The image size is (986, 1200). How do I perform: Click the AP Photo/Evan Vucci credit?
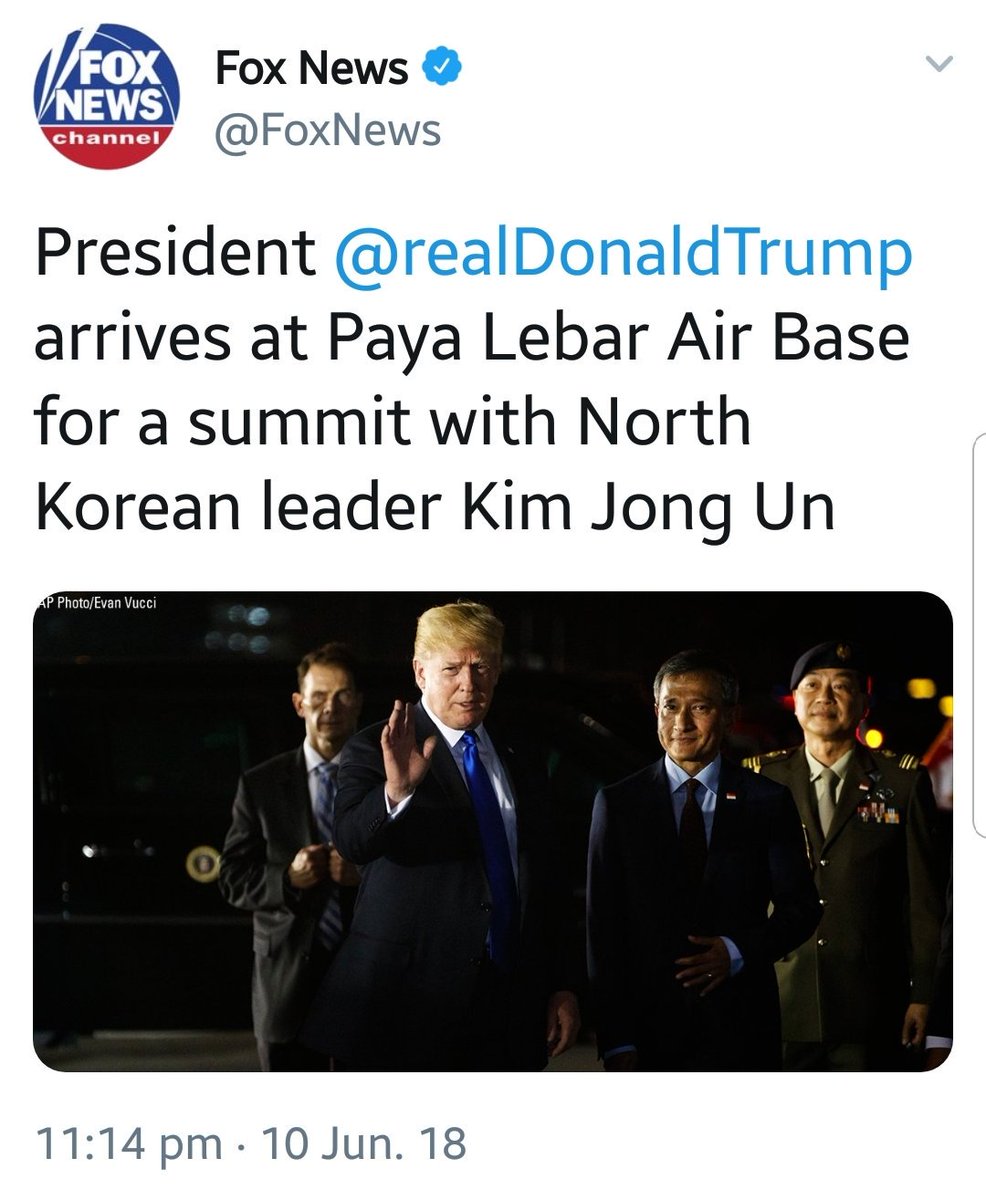click(x=96, y=603)
